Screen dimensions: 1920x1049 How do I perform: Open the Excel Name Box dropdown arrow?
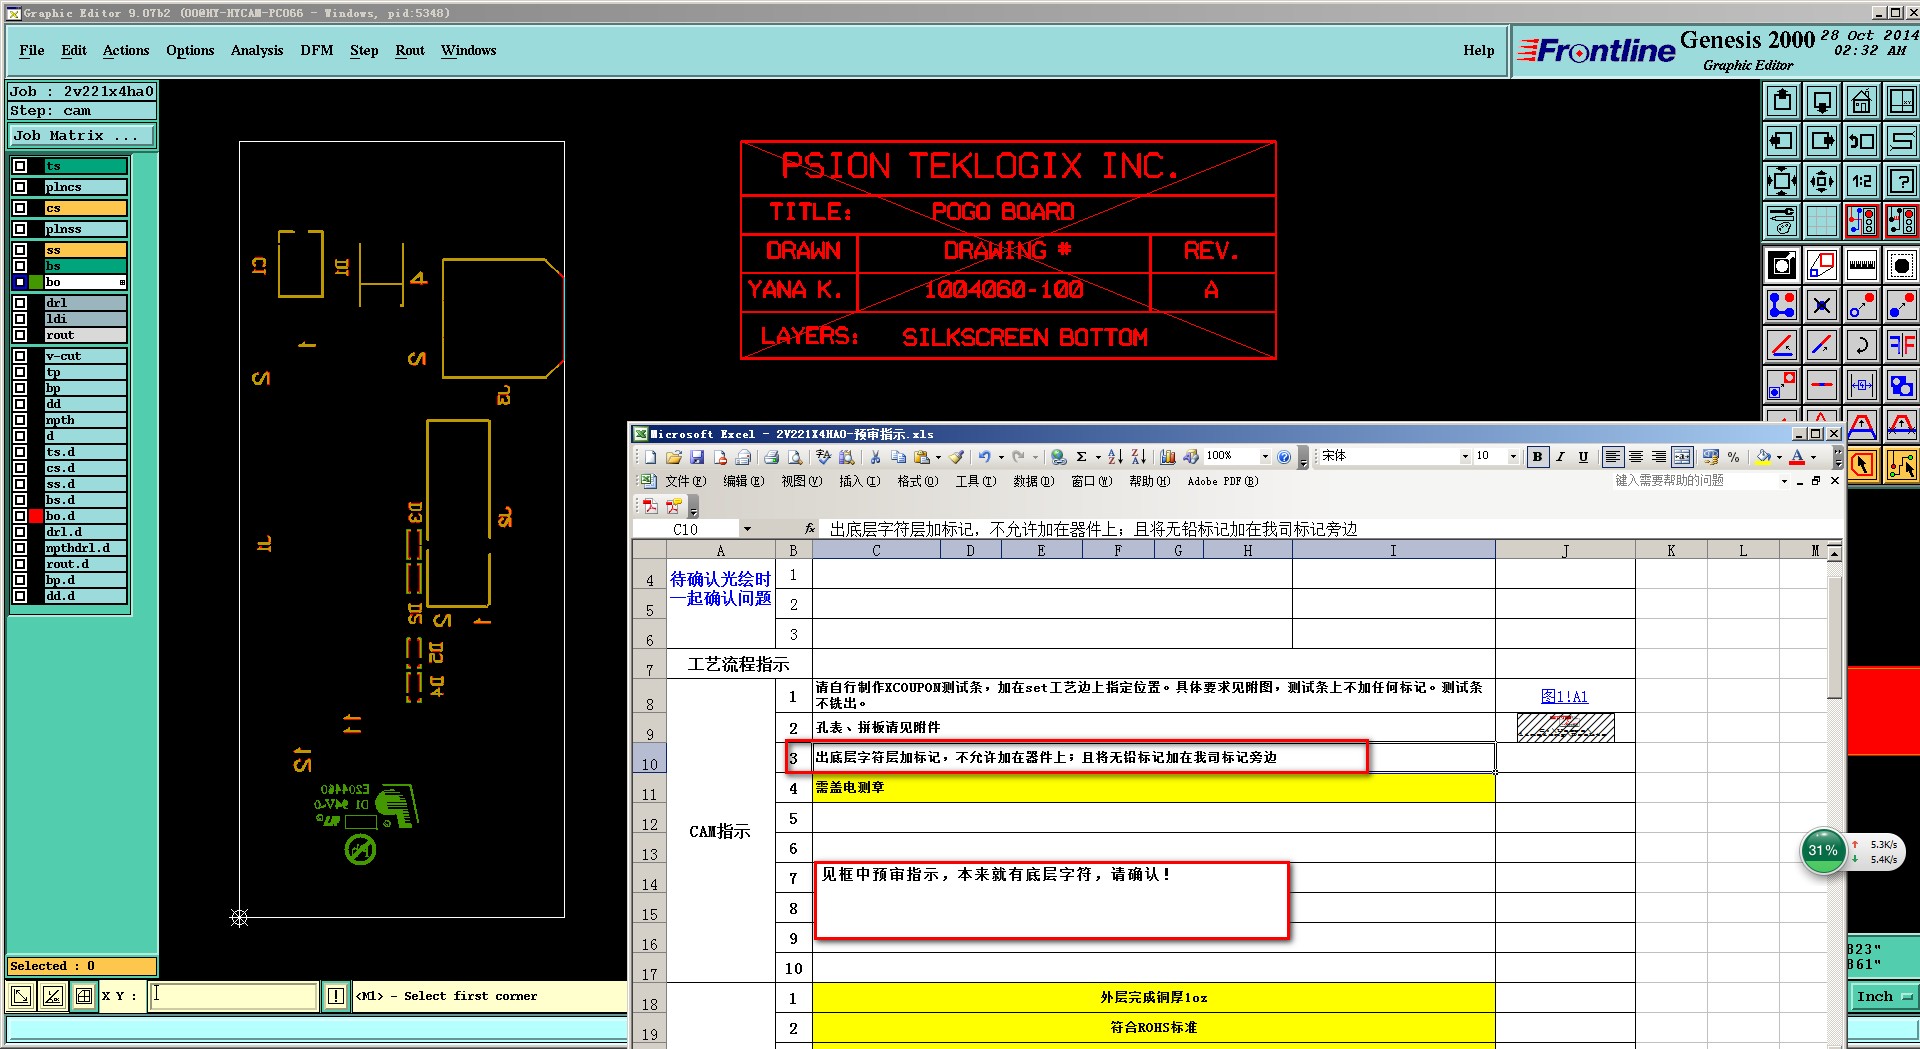[746, 529]
